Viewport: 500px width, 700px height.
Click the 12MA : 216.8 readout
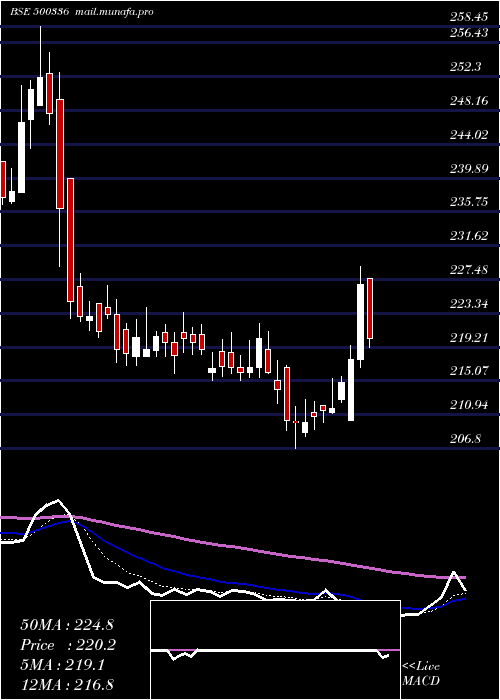coord(66,684)
